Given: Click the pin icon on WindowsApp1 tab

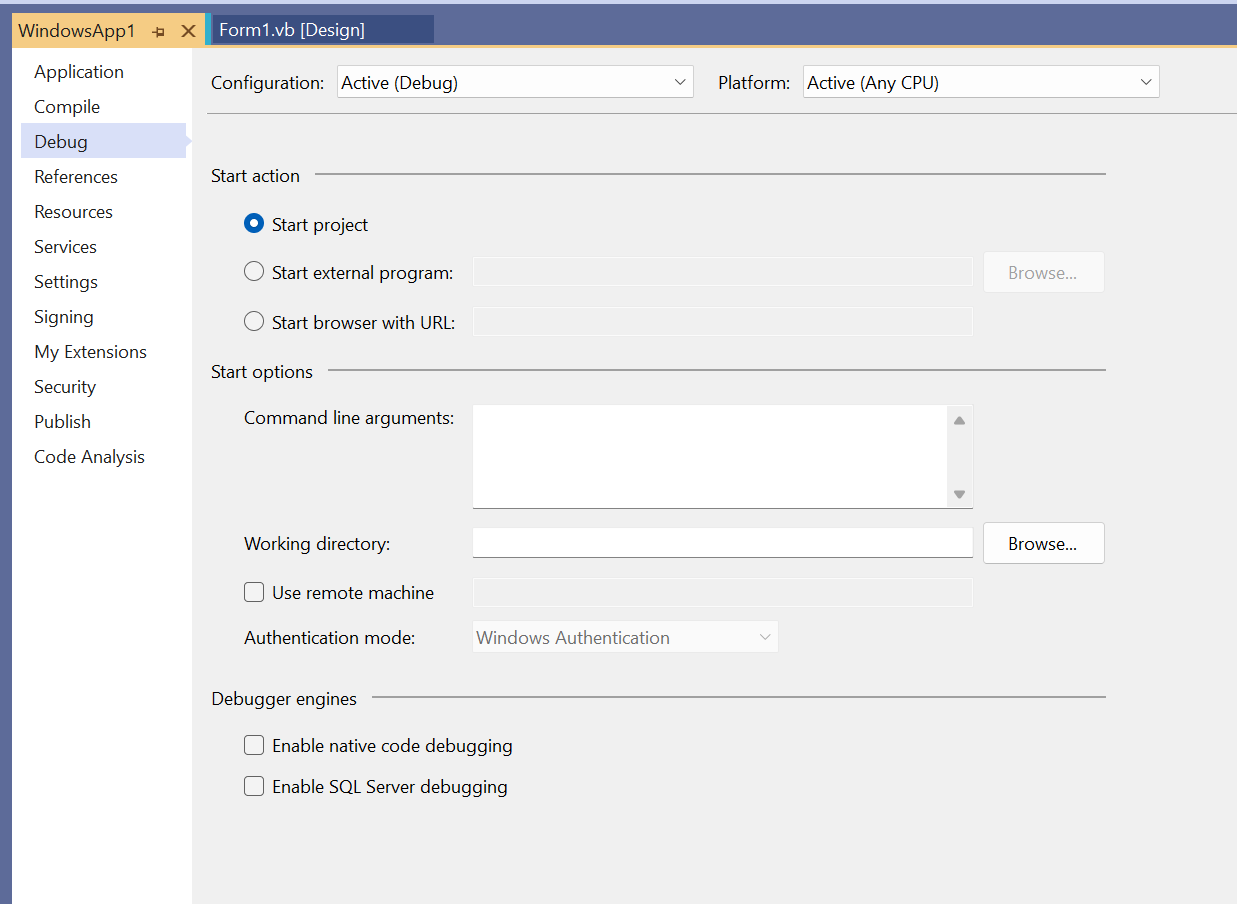Looking at the screenshot, I should pos(158,31).
